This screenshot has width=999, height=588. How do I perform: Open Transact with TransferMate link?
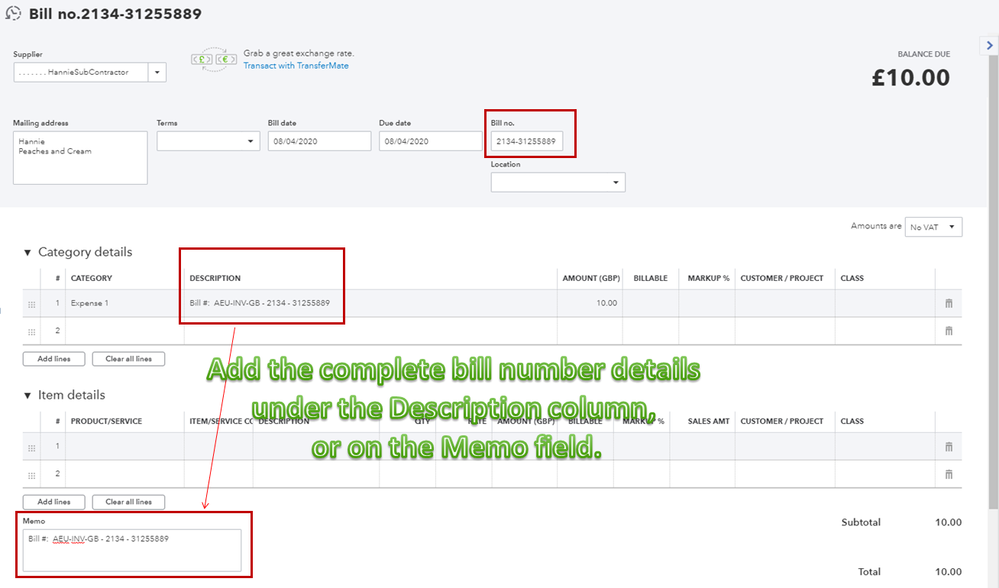296,66
